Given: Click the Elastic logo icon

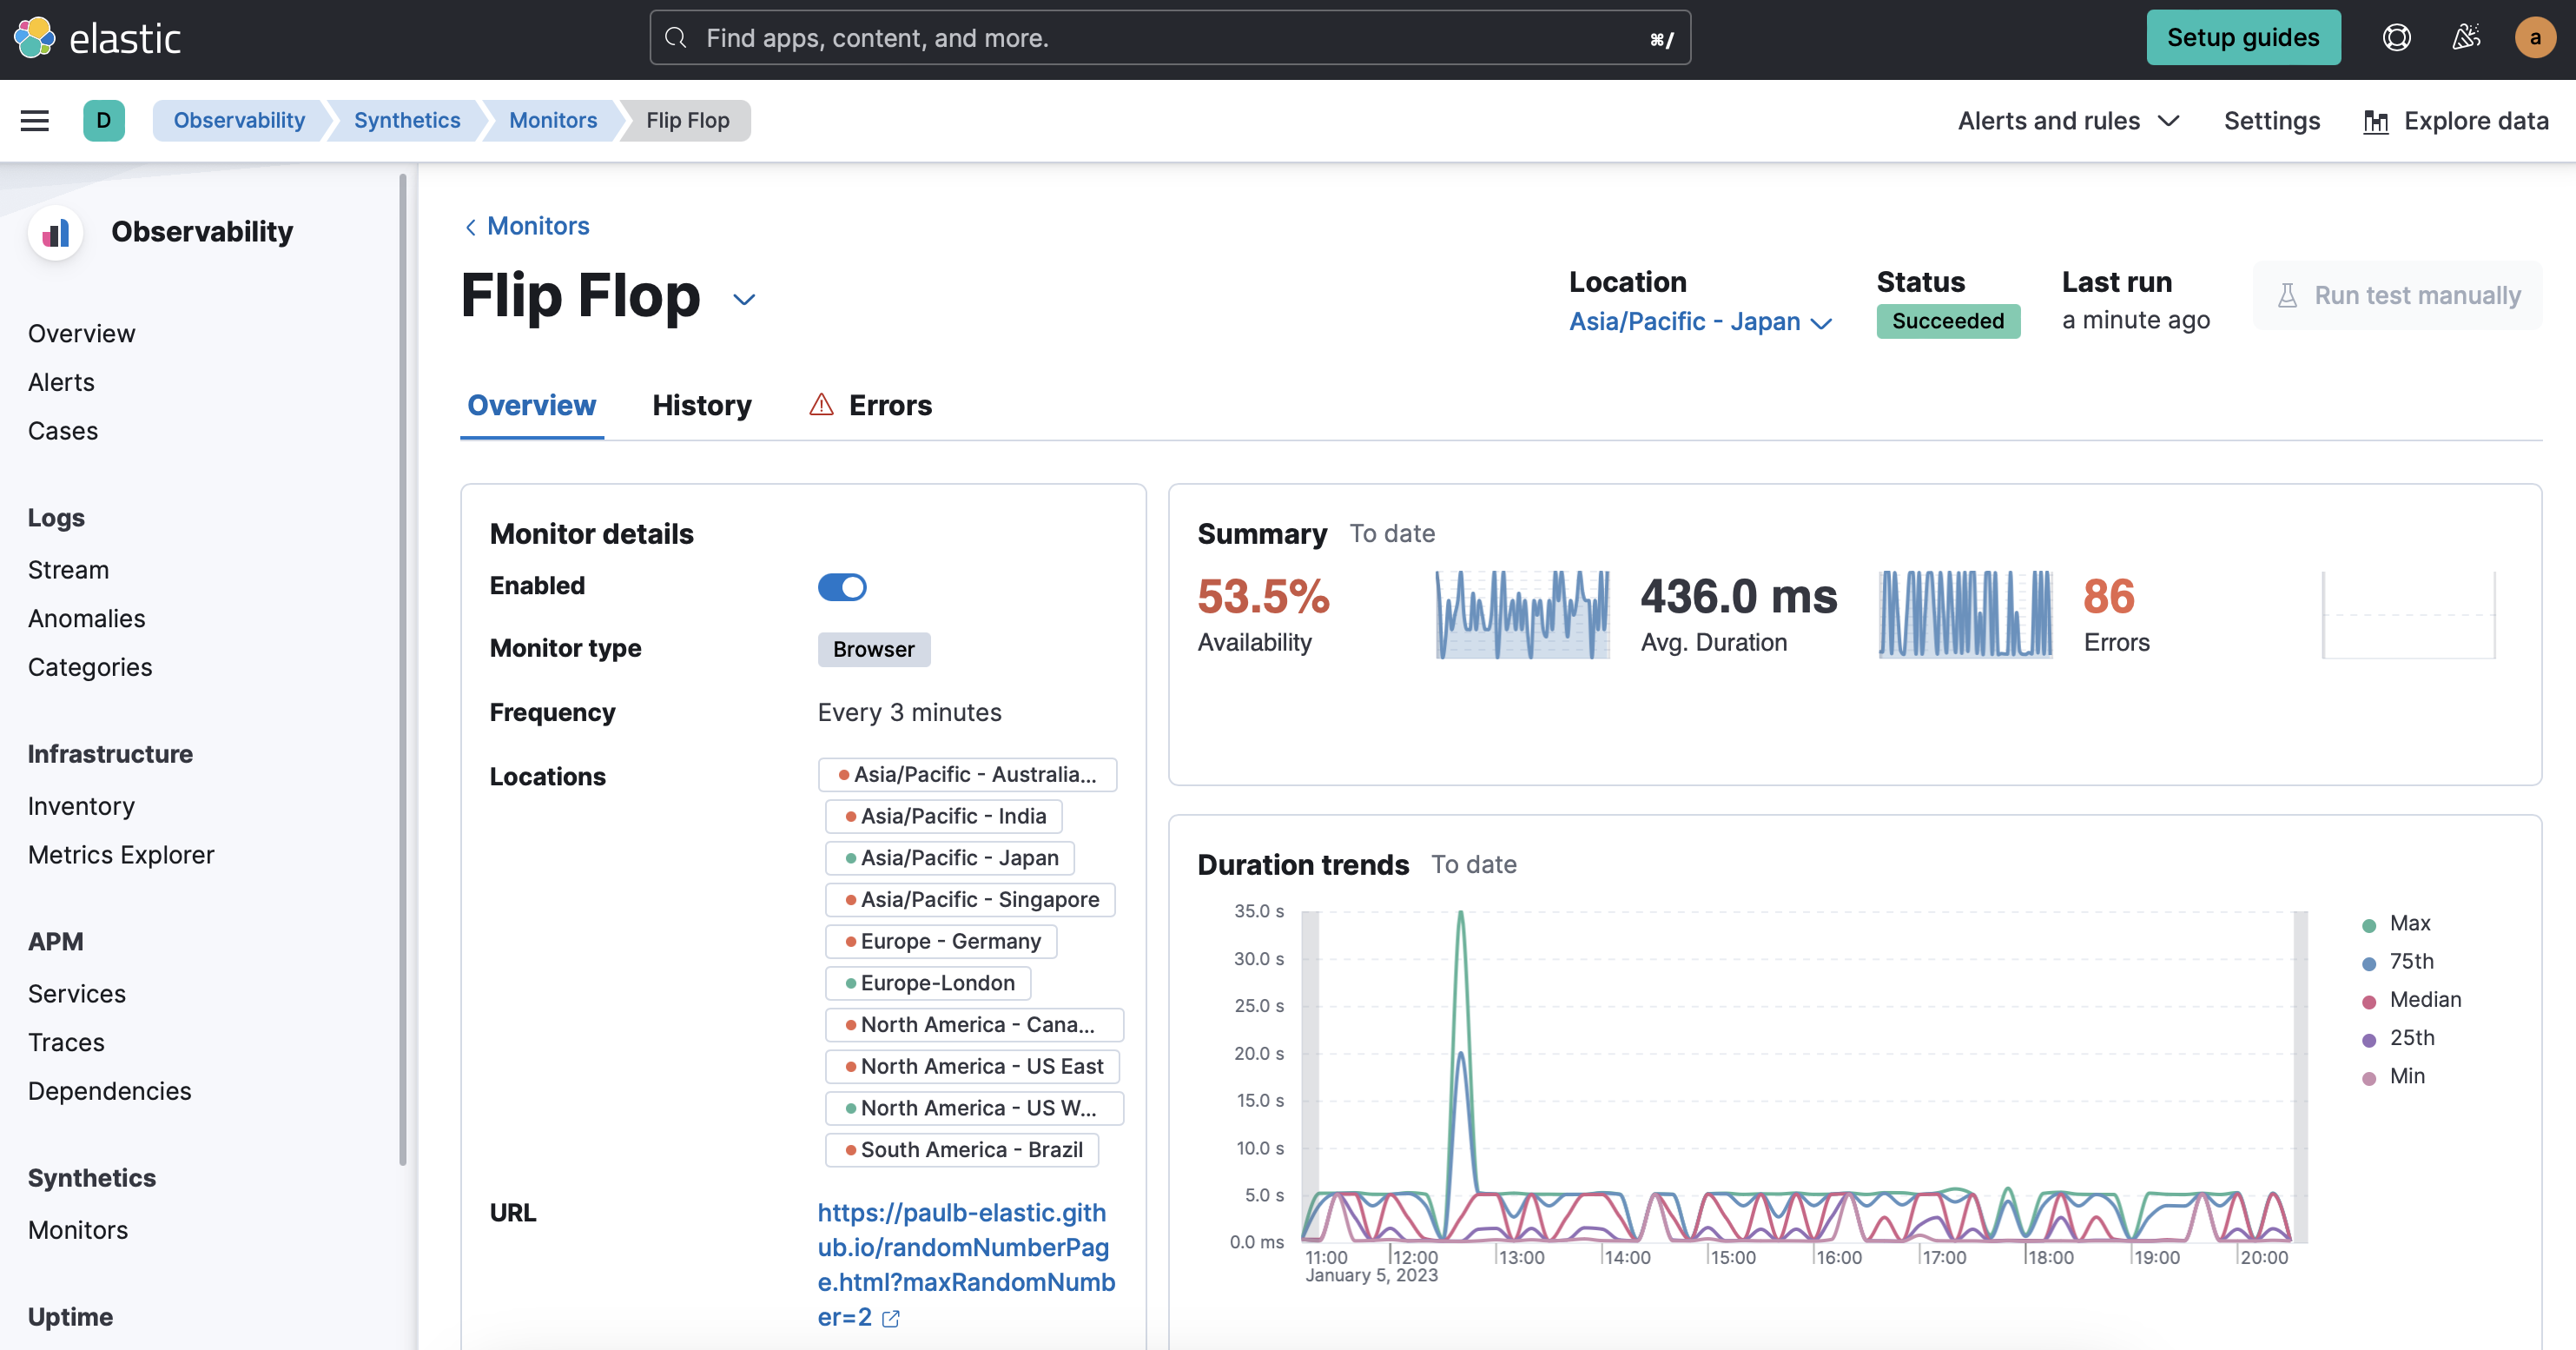Looking at the screenshot, I should point(35,38).
